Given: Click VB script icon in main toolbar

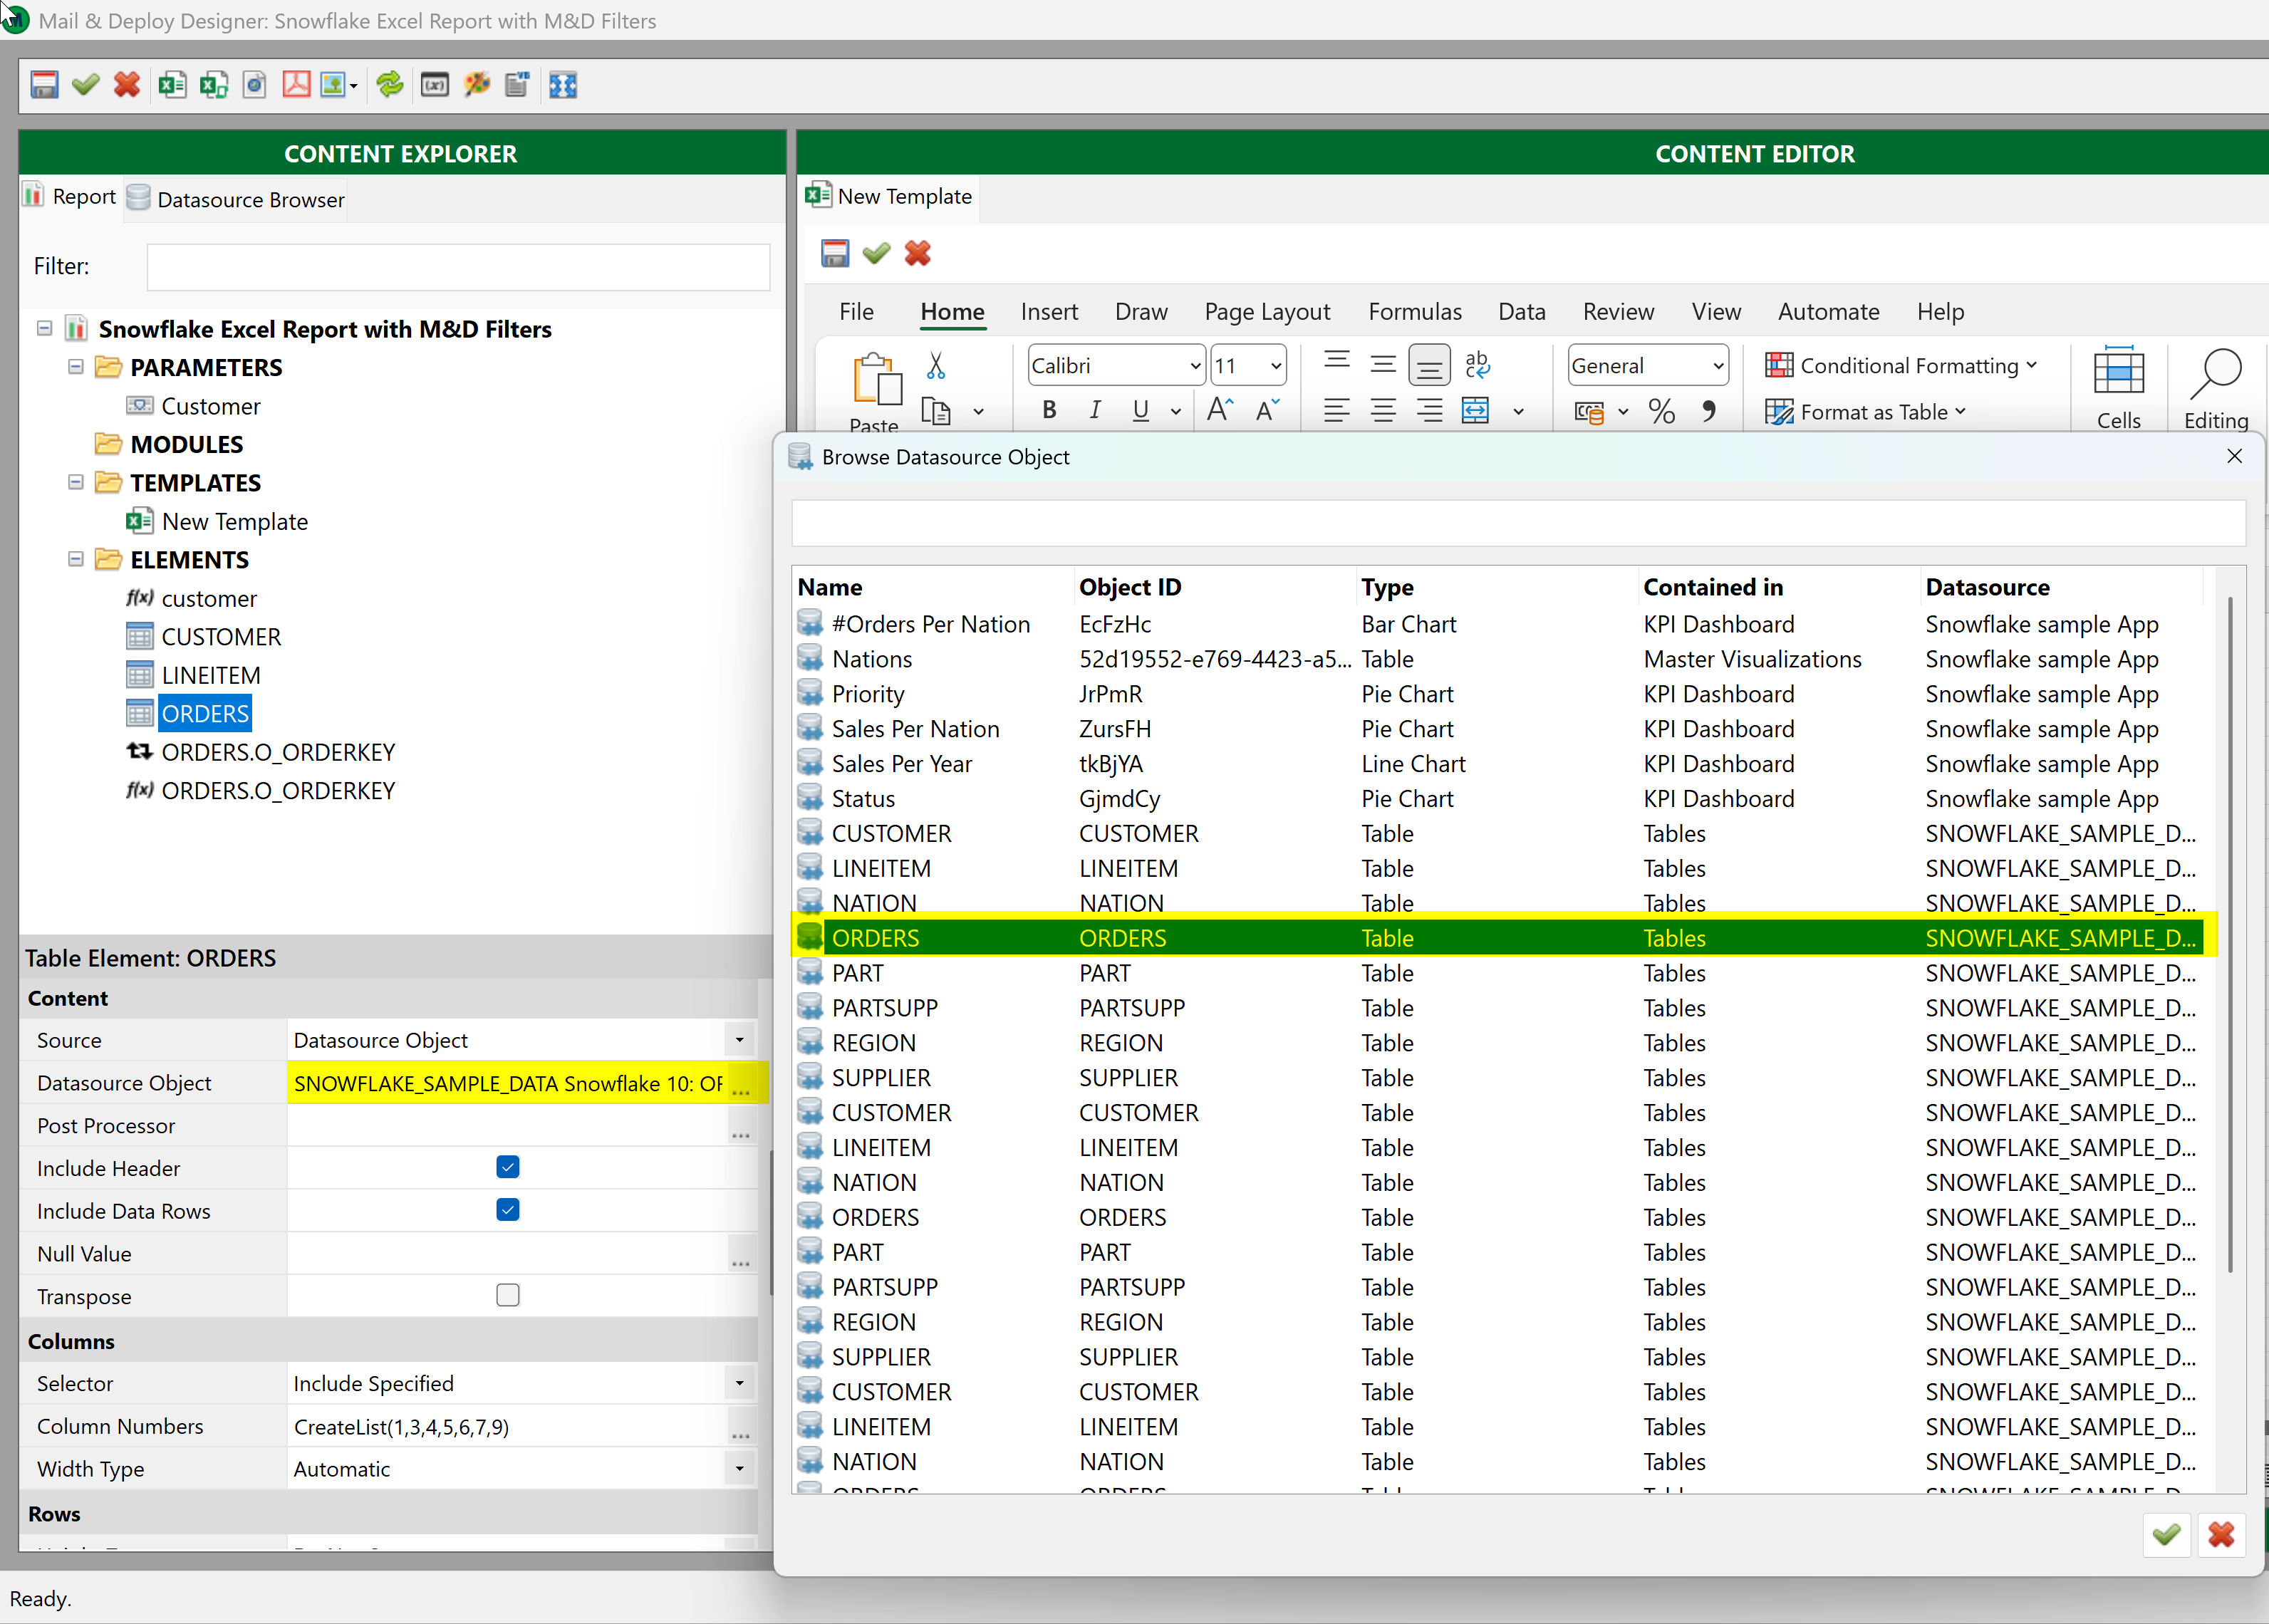Looking at the screenshot, I should pos(517,85).
